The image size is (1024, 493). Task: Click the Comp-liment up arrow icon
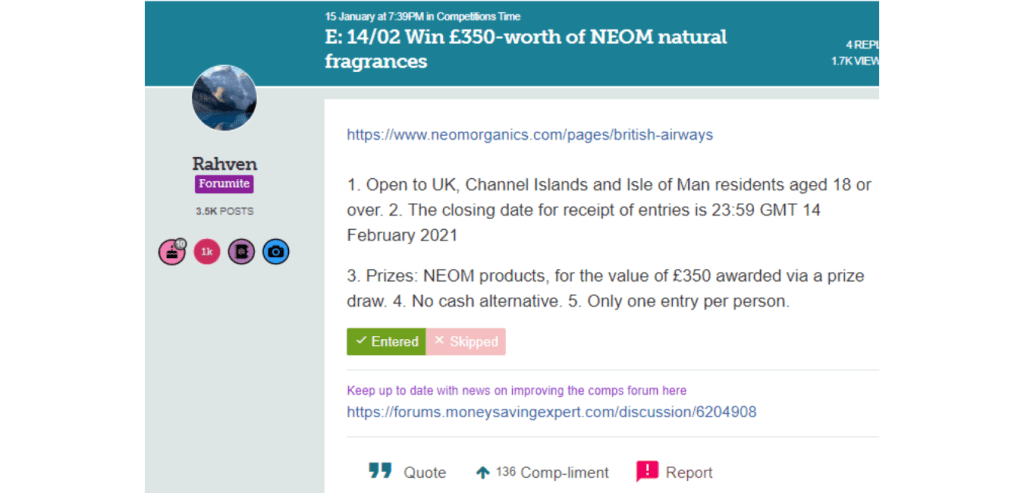483,472
